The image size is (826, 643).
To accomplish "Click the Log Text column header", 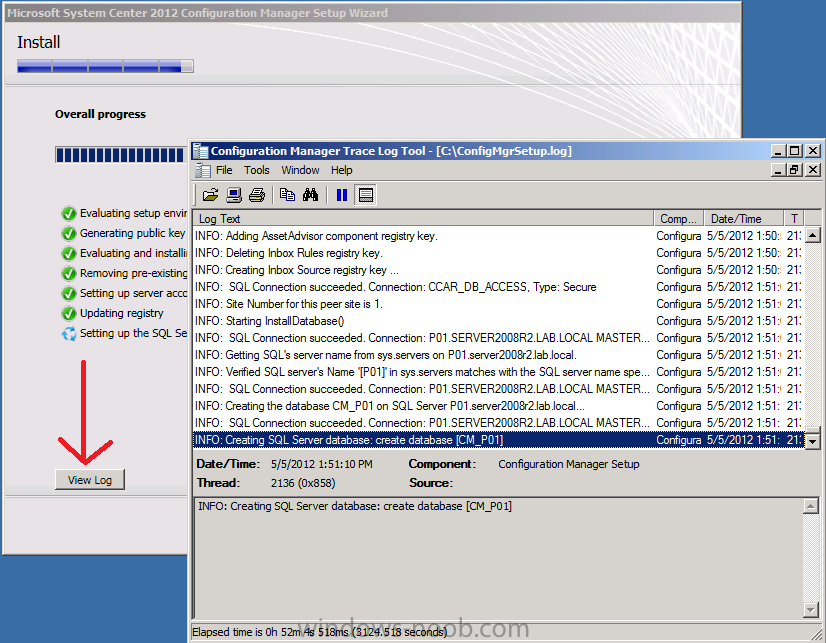I will [x=424, y=219].
